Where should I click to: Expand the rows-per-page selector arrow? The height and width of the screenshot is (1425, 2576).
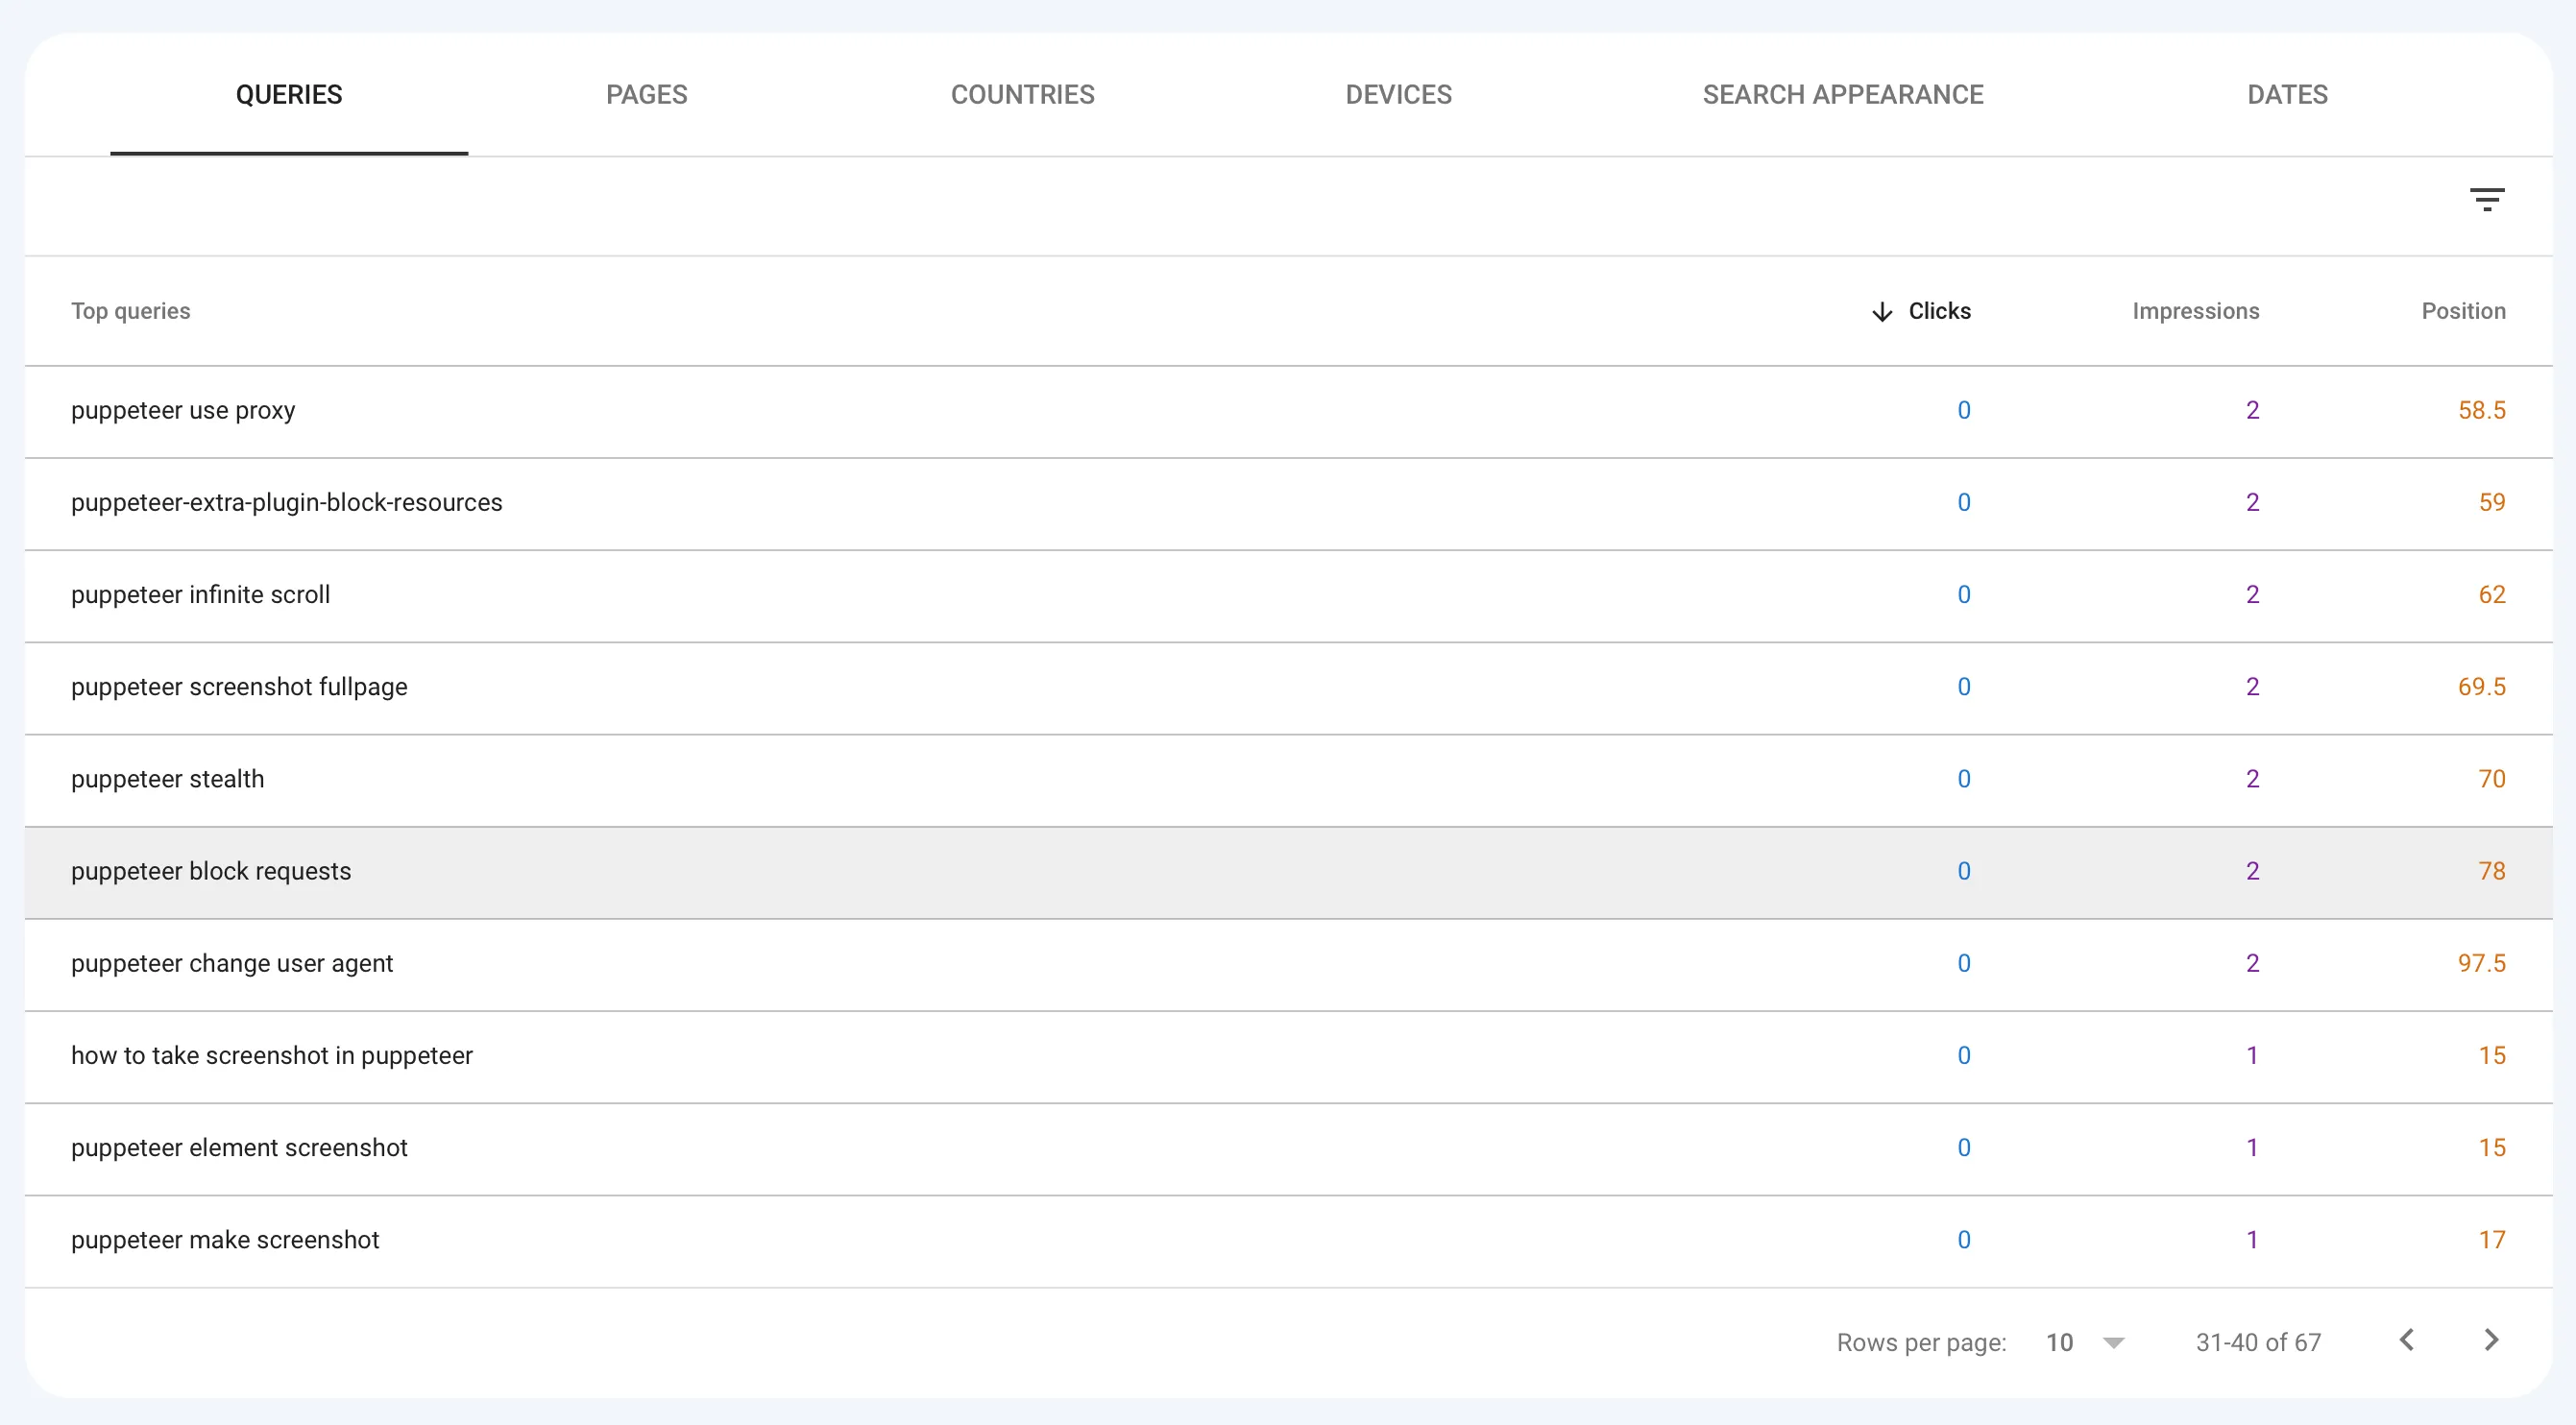point(2114,1343)
